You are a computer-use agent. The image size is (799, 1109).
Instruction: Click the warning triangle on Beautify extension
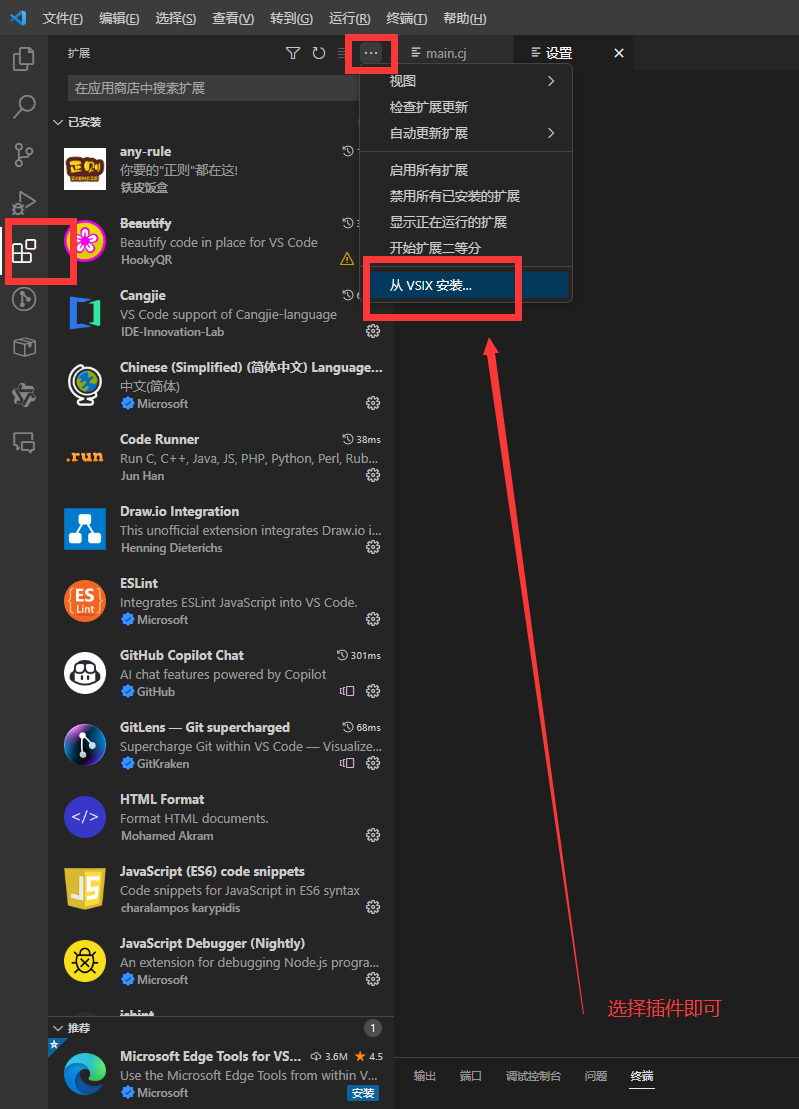(x=347, y=259)
